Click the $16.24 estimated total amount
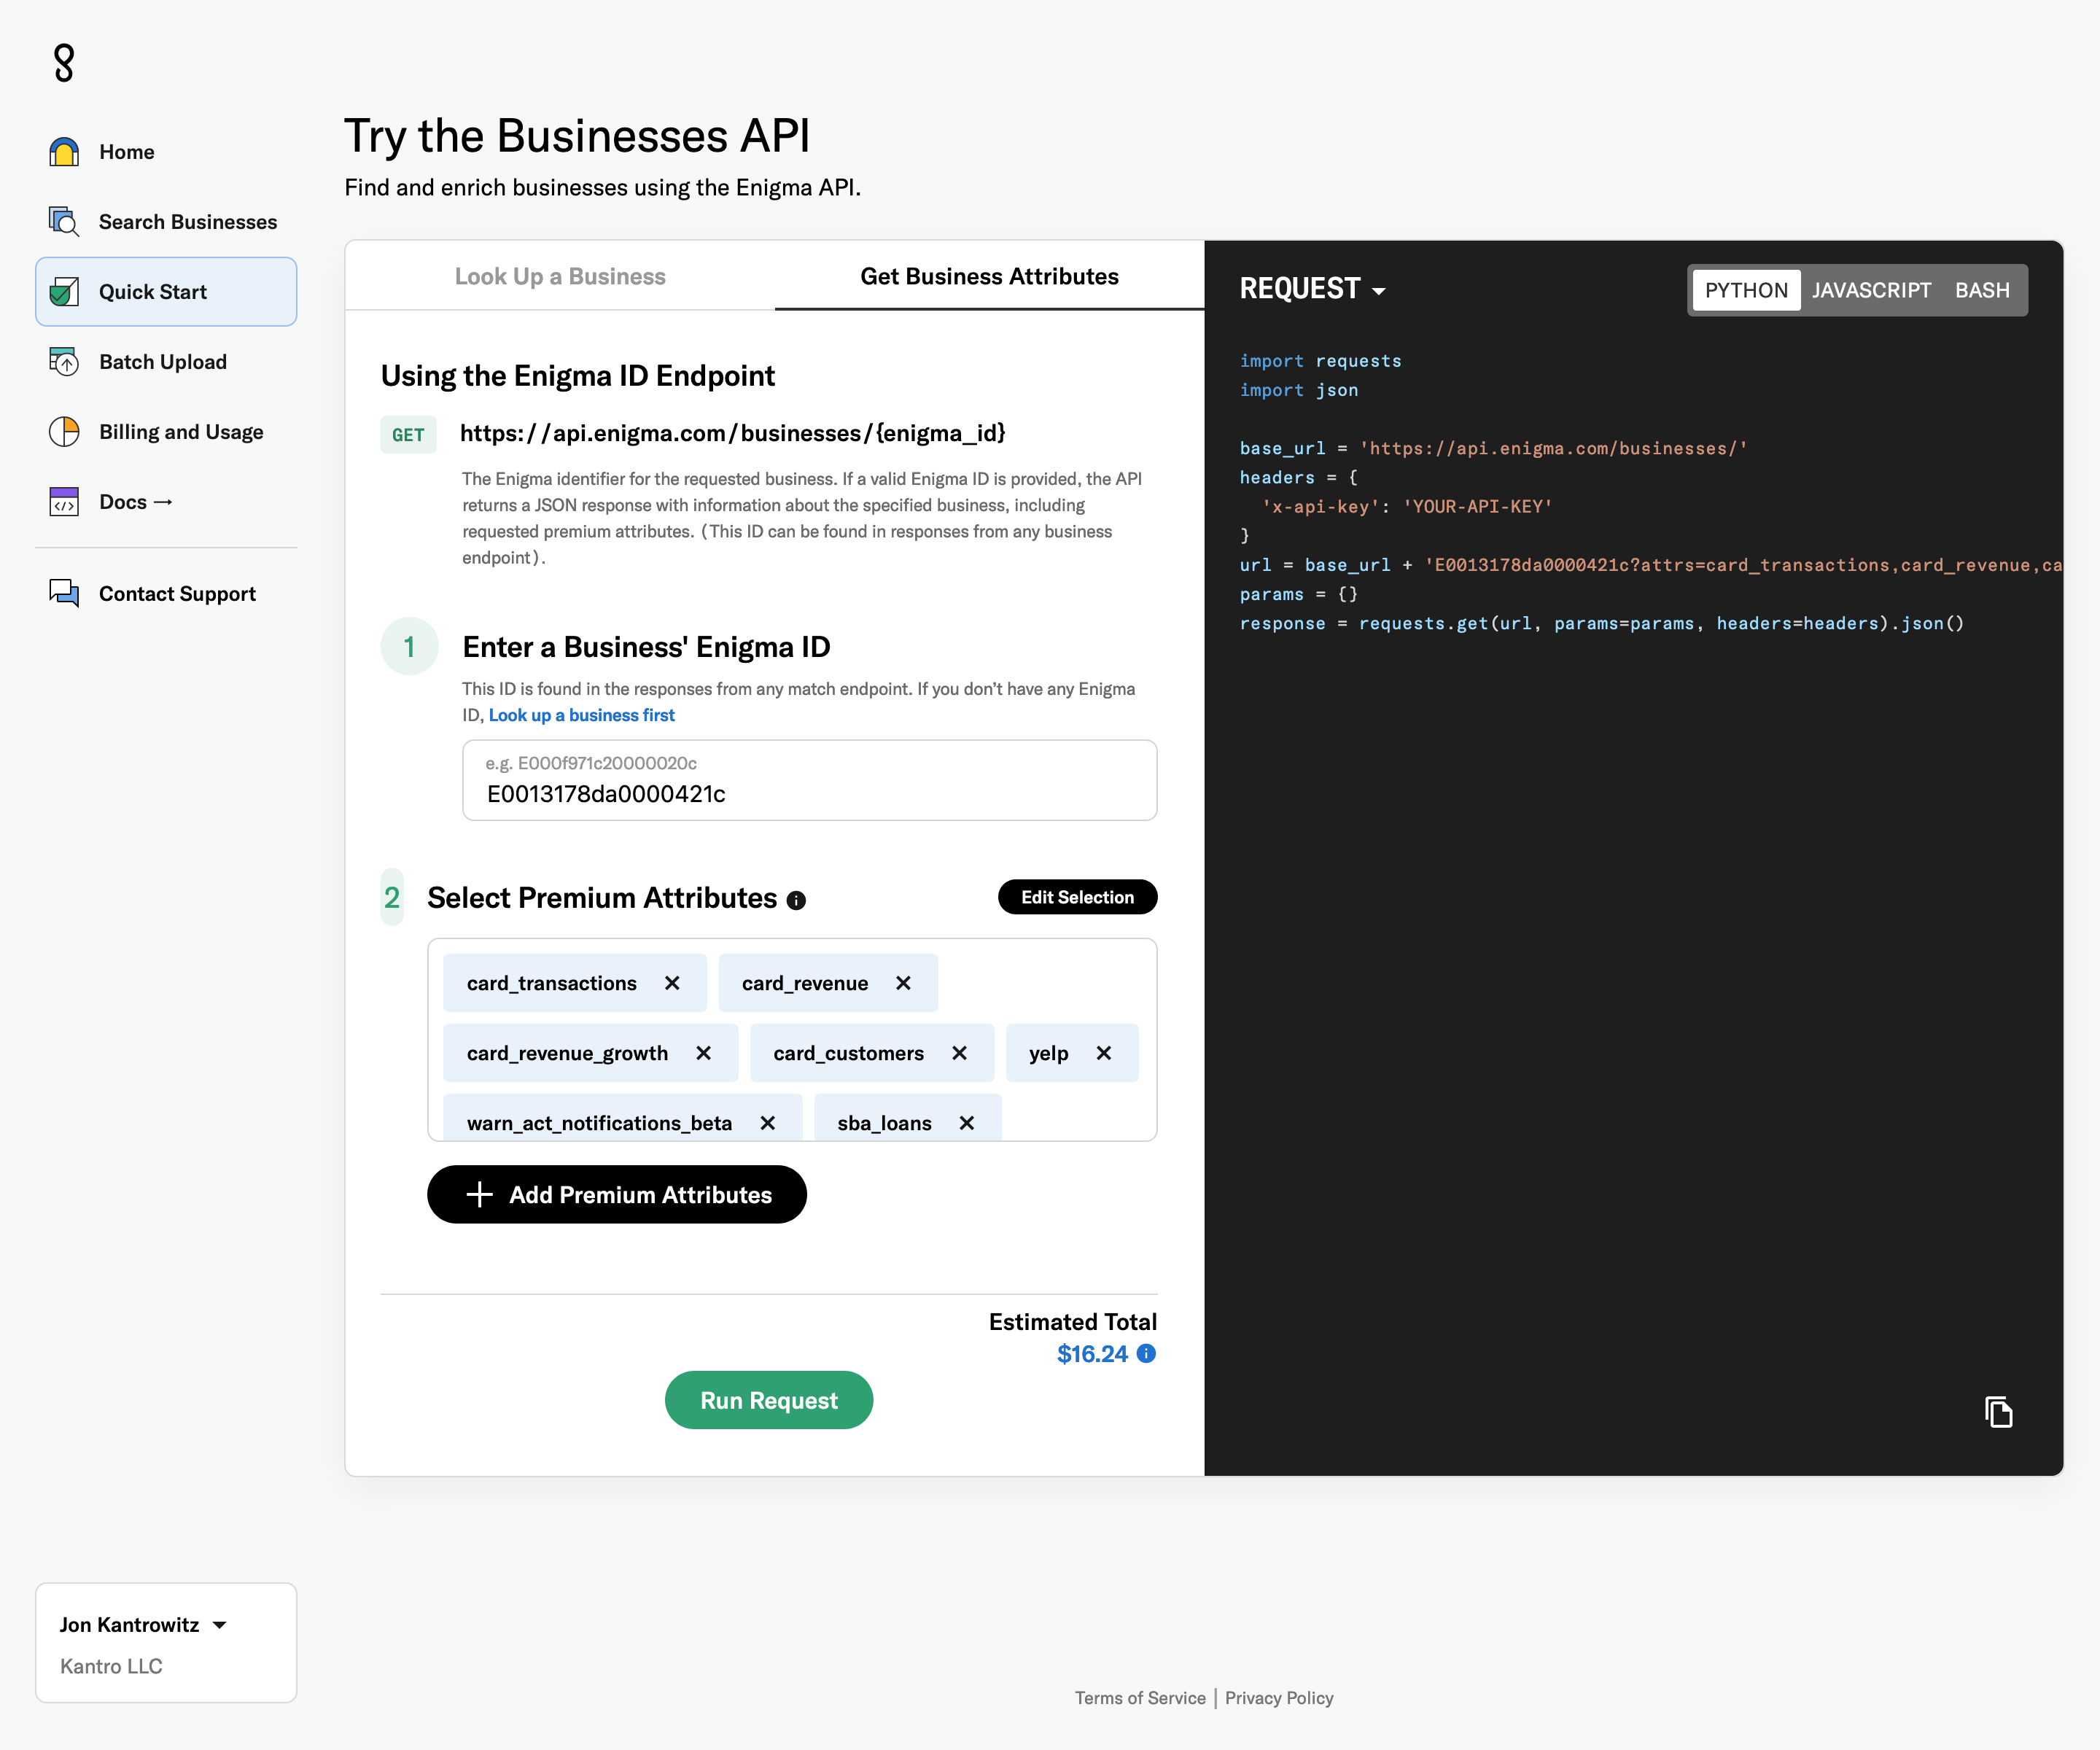The width and height of the screenshot is (2100, 1750). click(x=1092, y=1353)
